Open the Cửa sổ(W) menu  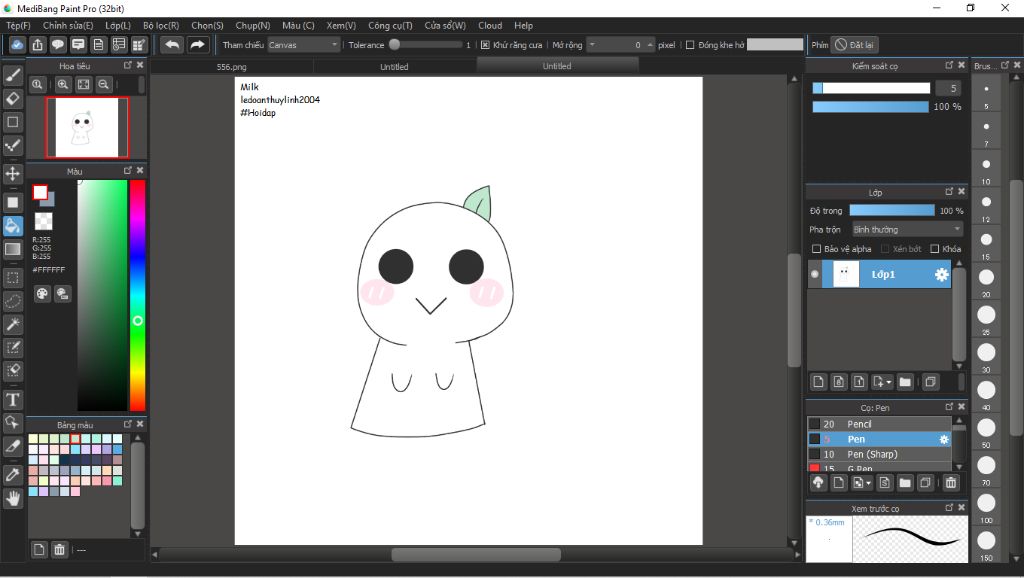(x=445, y=25)
